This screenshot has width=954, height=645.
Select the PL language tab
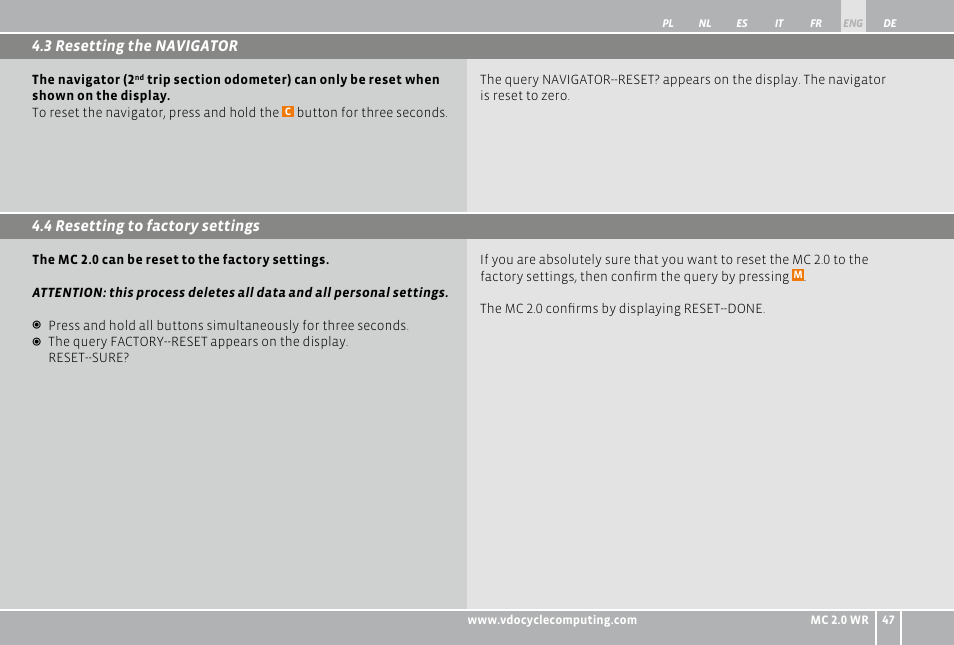pos(667,24)
